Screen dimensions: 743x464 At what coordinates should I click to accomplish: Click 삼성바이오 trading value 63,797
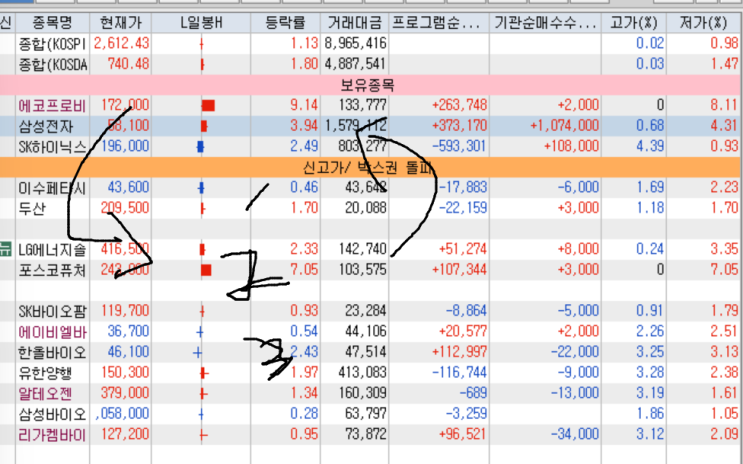coord(366,414)
